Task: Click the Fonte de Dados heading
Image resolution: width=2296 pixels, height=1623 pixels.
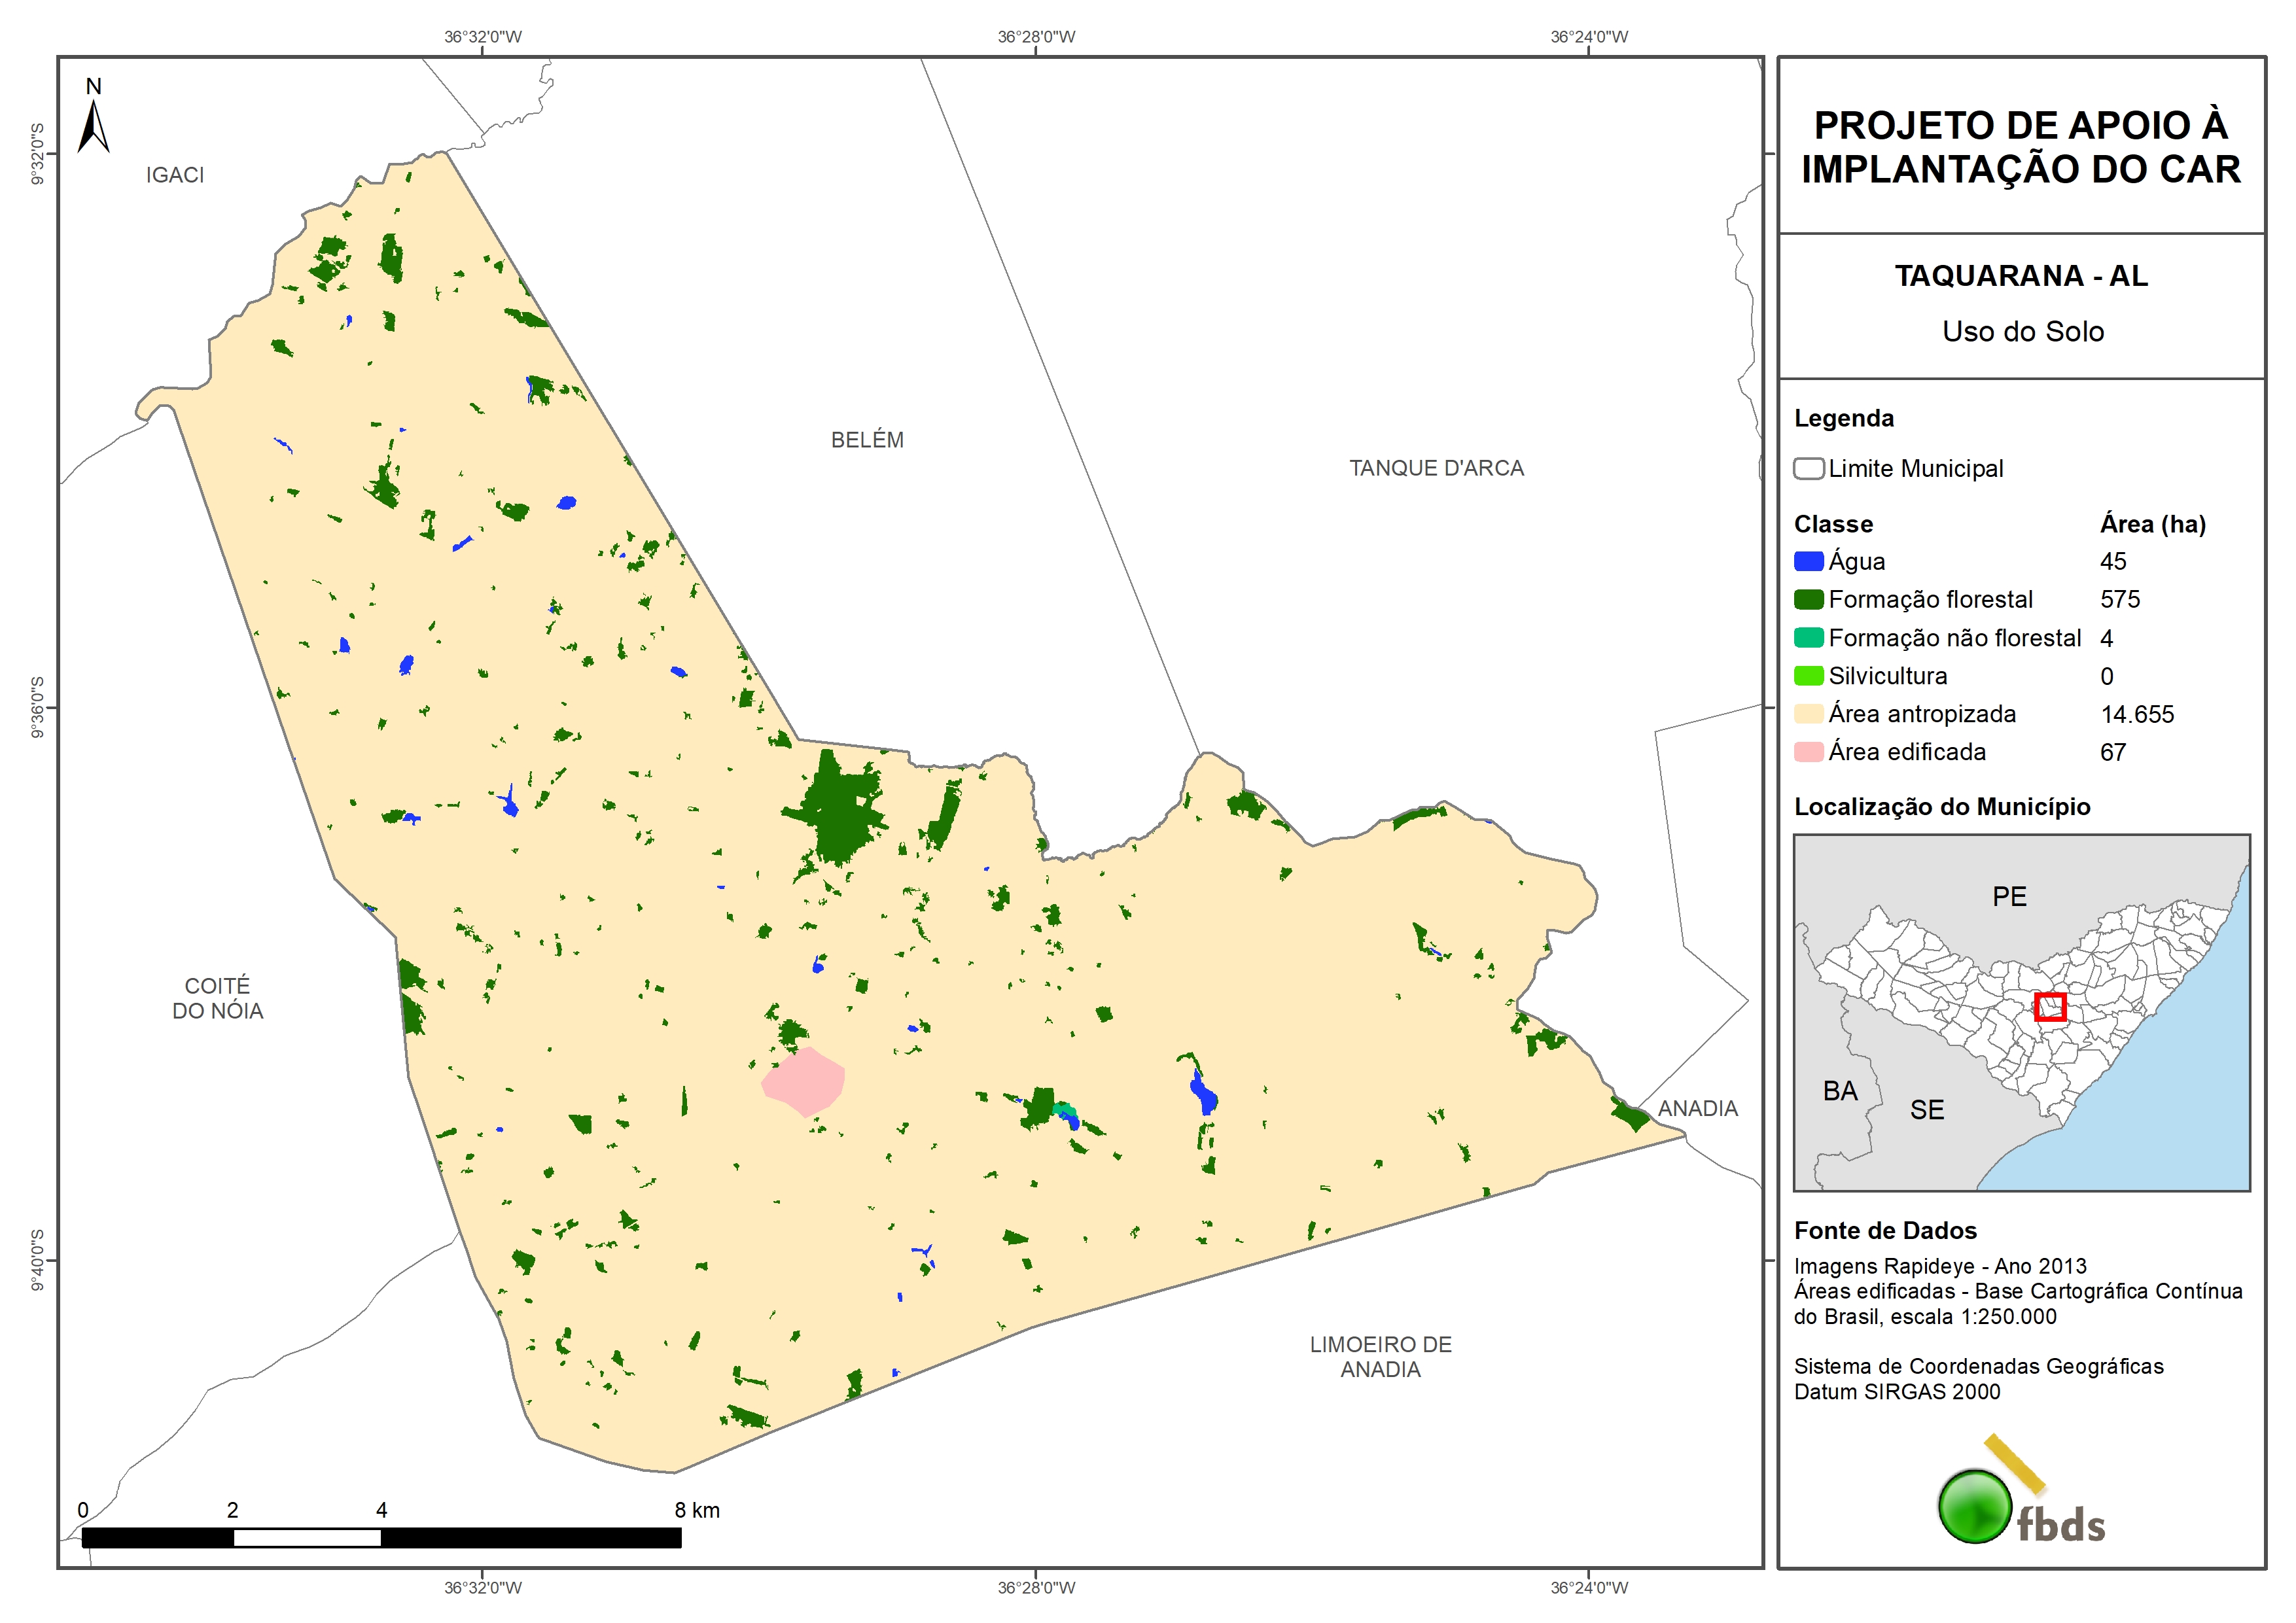Action: [1885, 1231]
